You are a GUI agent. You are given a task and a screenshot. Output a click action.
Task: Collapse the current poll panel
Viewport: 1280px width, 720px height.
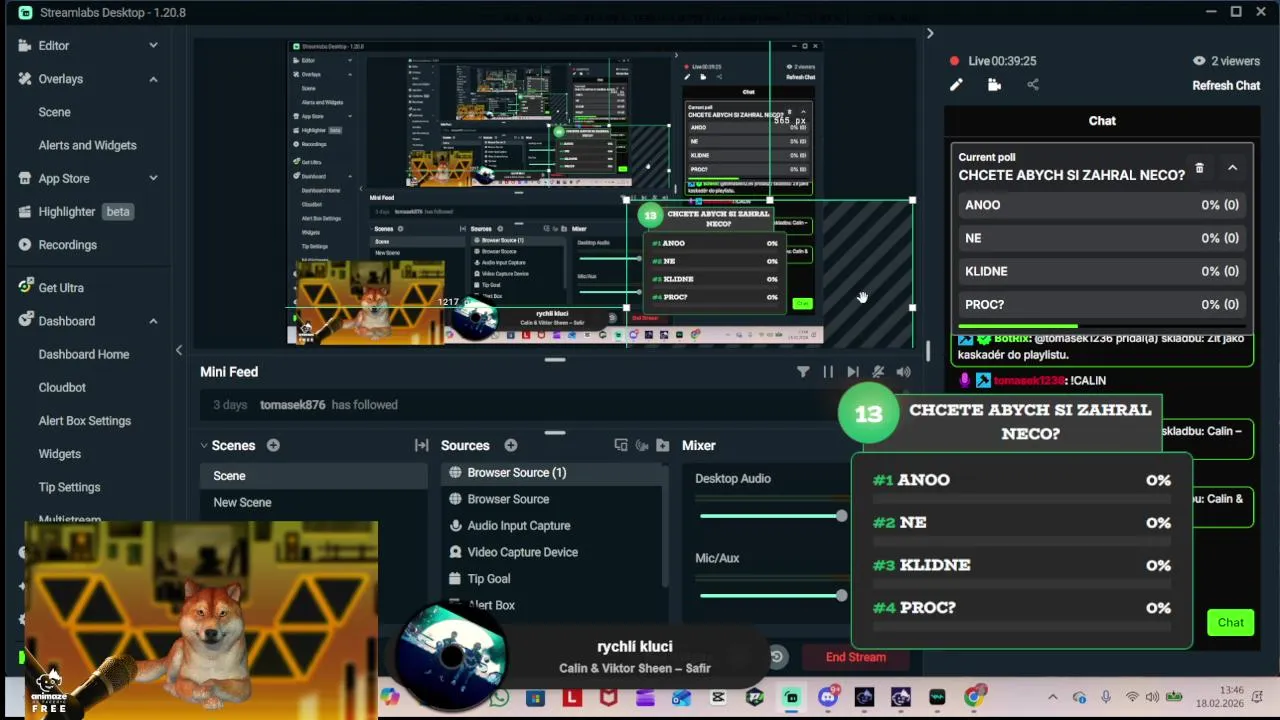[x=1232, y=168]
